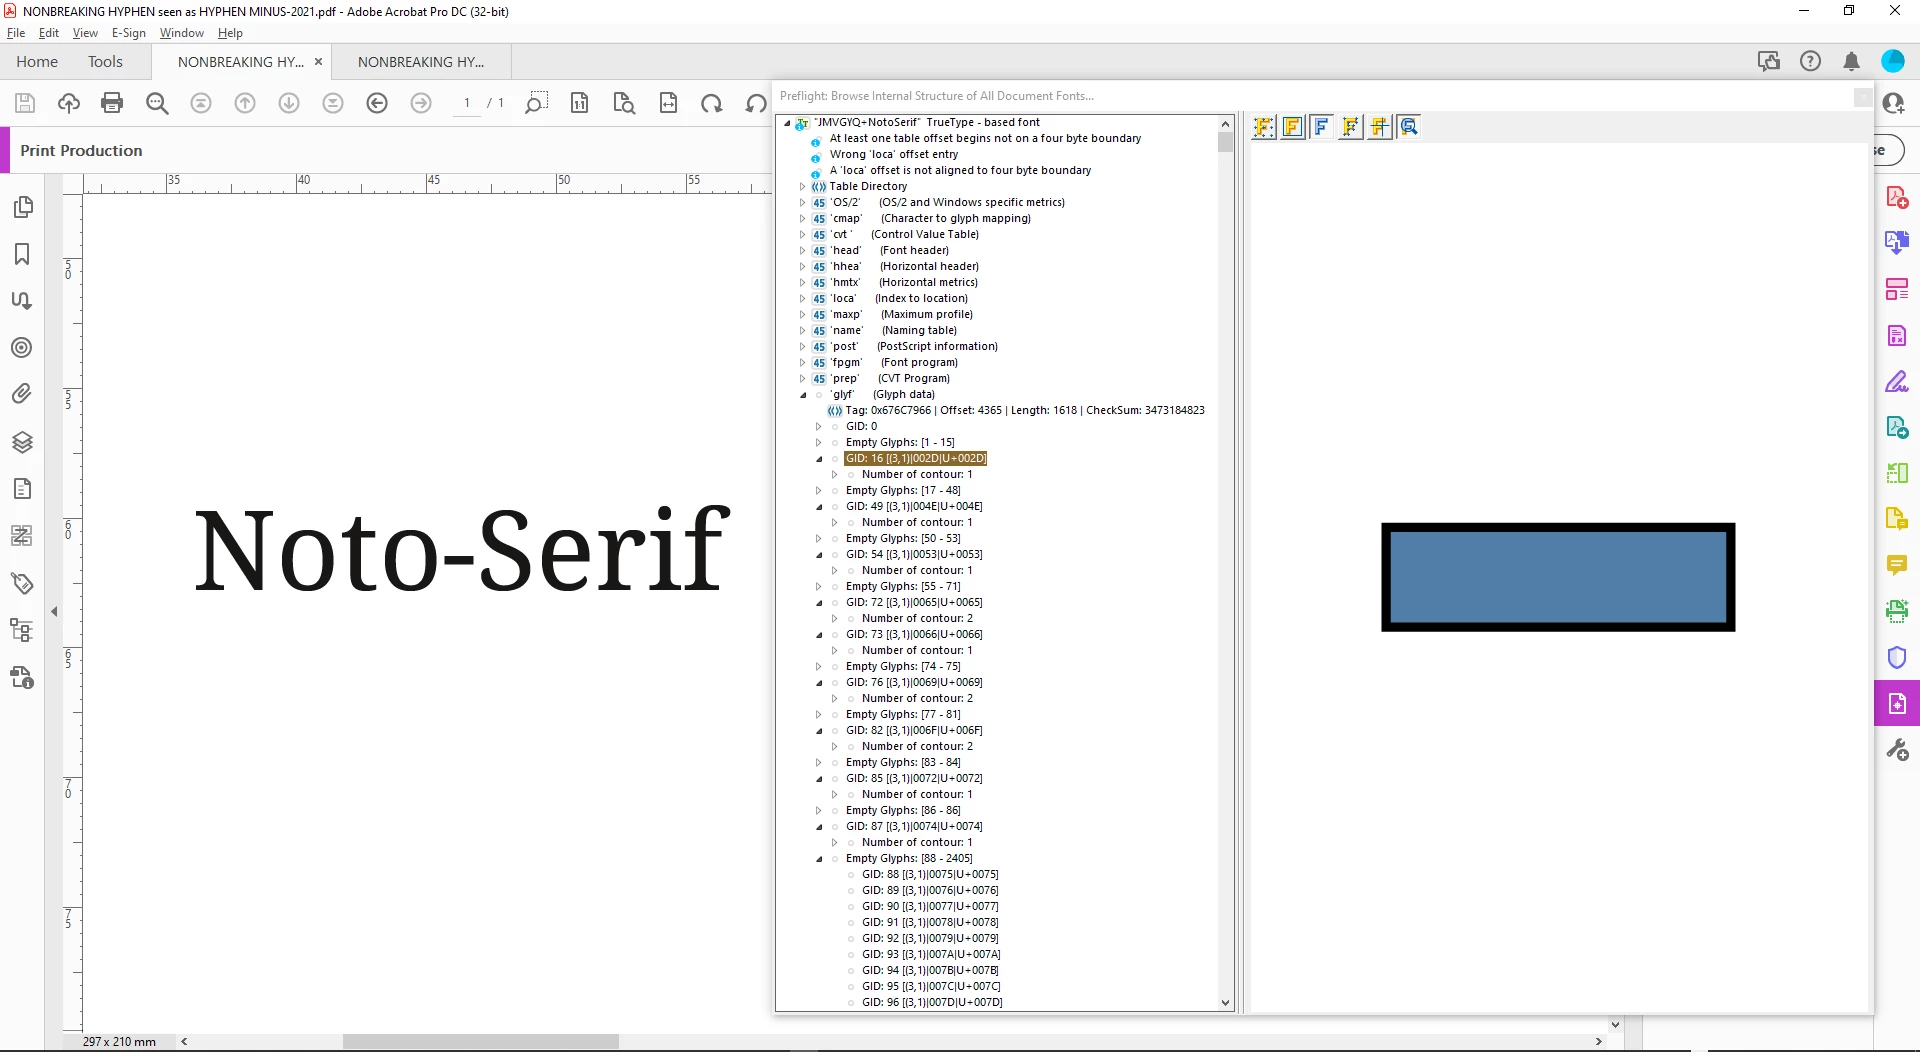
Task: Expand the Table Directory node
Action: click(803, 187)
